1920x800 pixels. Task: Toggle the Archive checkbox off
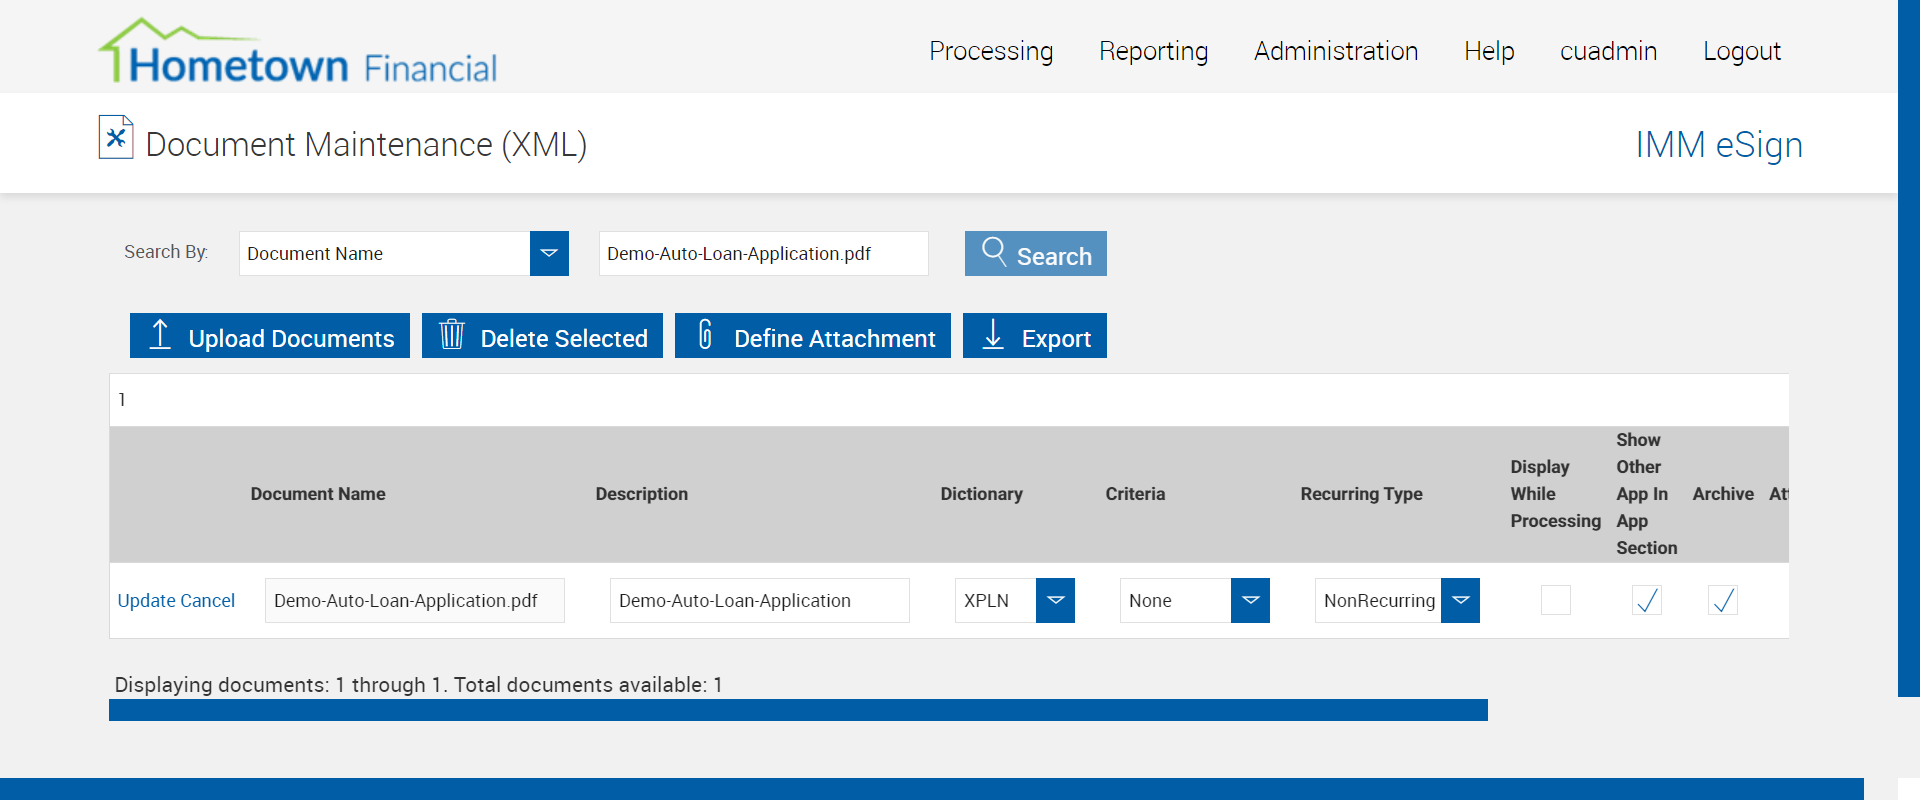[1722, 600]
